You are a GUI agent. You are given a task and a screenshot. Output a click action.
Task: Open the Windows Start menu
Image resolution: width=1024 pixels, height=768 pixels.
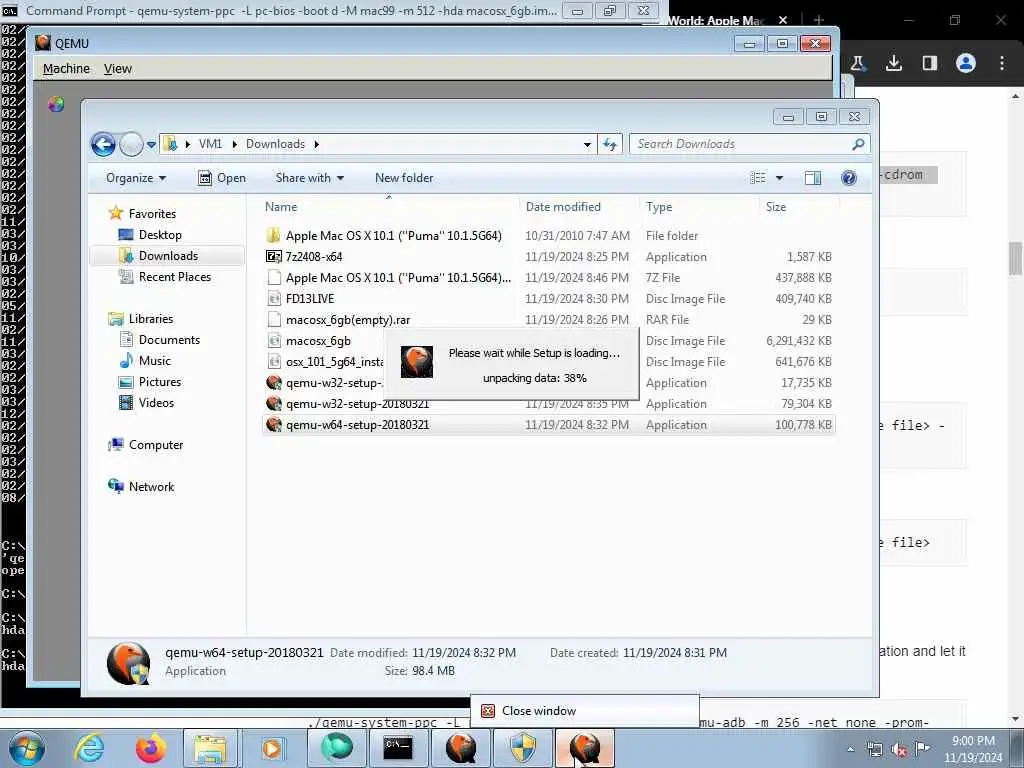(x=26, y=748)
